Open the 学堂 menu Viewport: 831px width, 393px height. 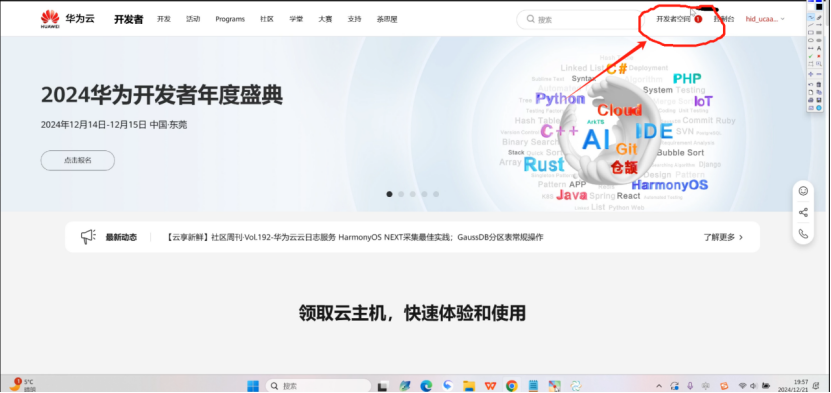click(x=296, y=19)
